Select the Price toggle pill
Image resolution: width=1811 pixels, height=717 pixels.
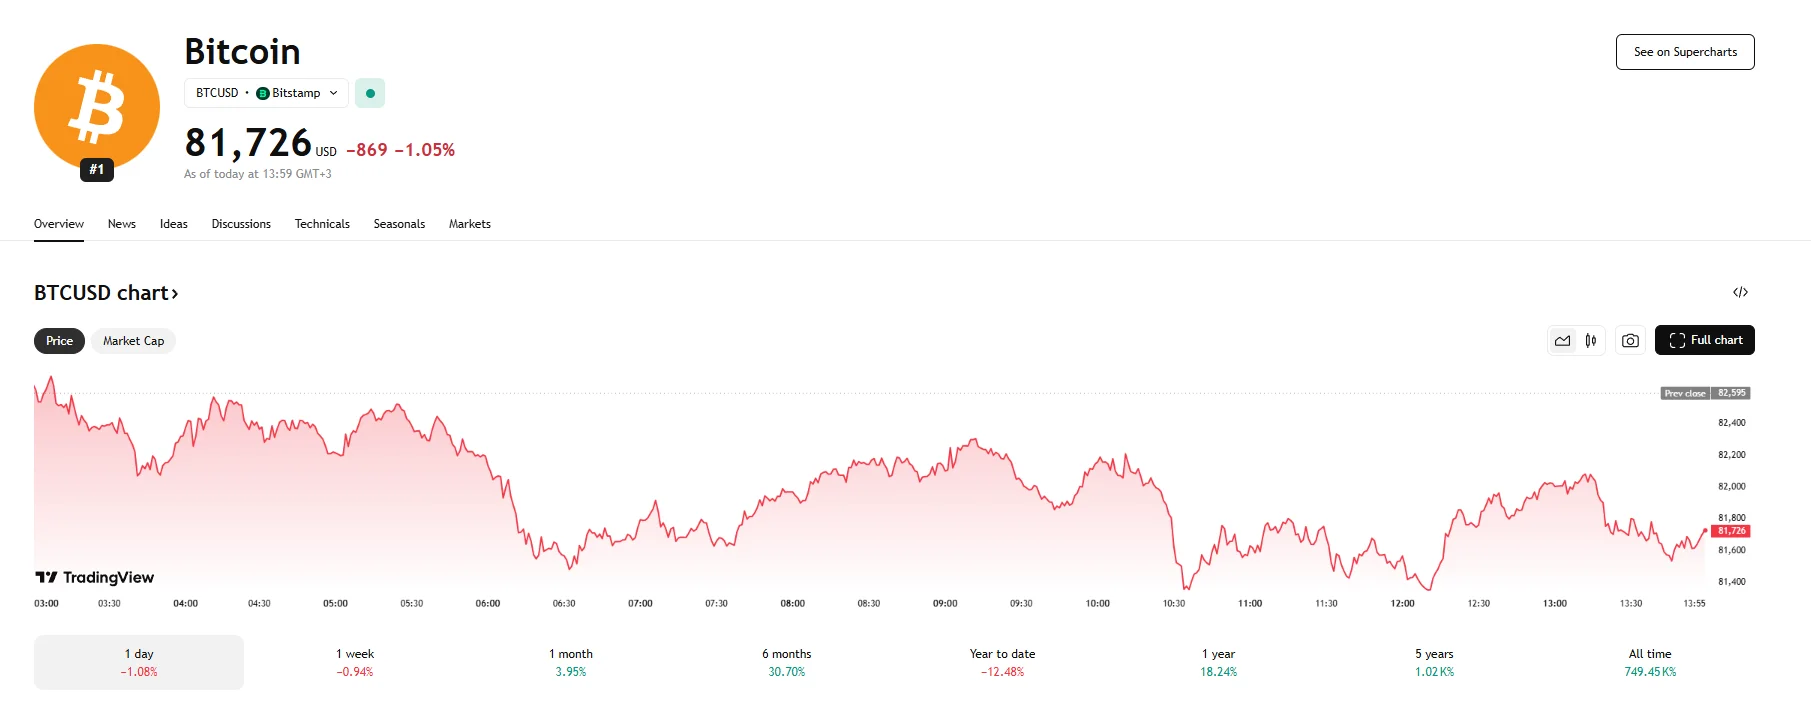(59, 341)
